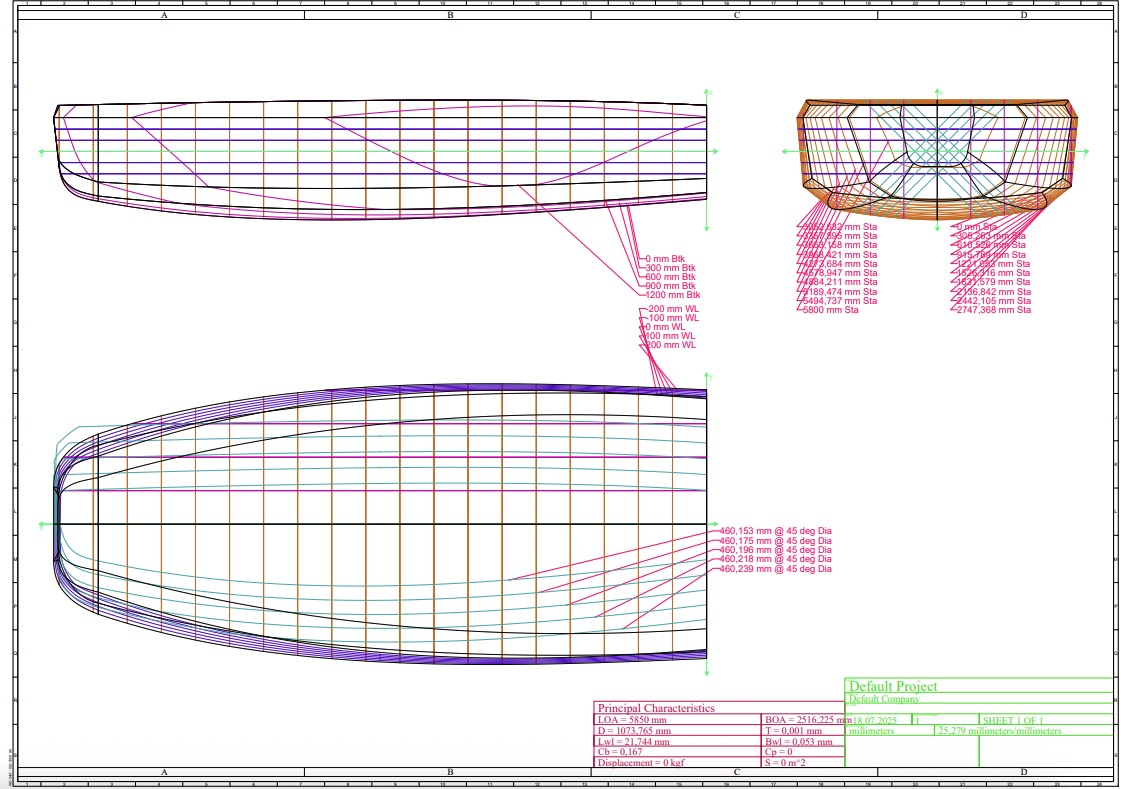Click the "Default Project" title block text
This screenshot has width=1121, height=789.
(893, 686)
